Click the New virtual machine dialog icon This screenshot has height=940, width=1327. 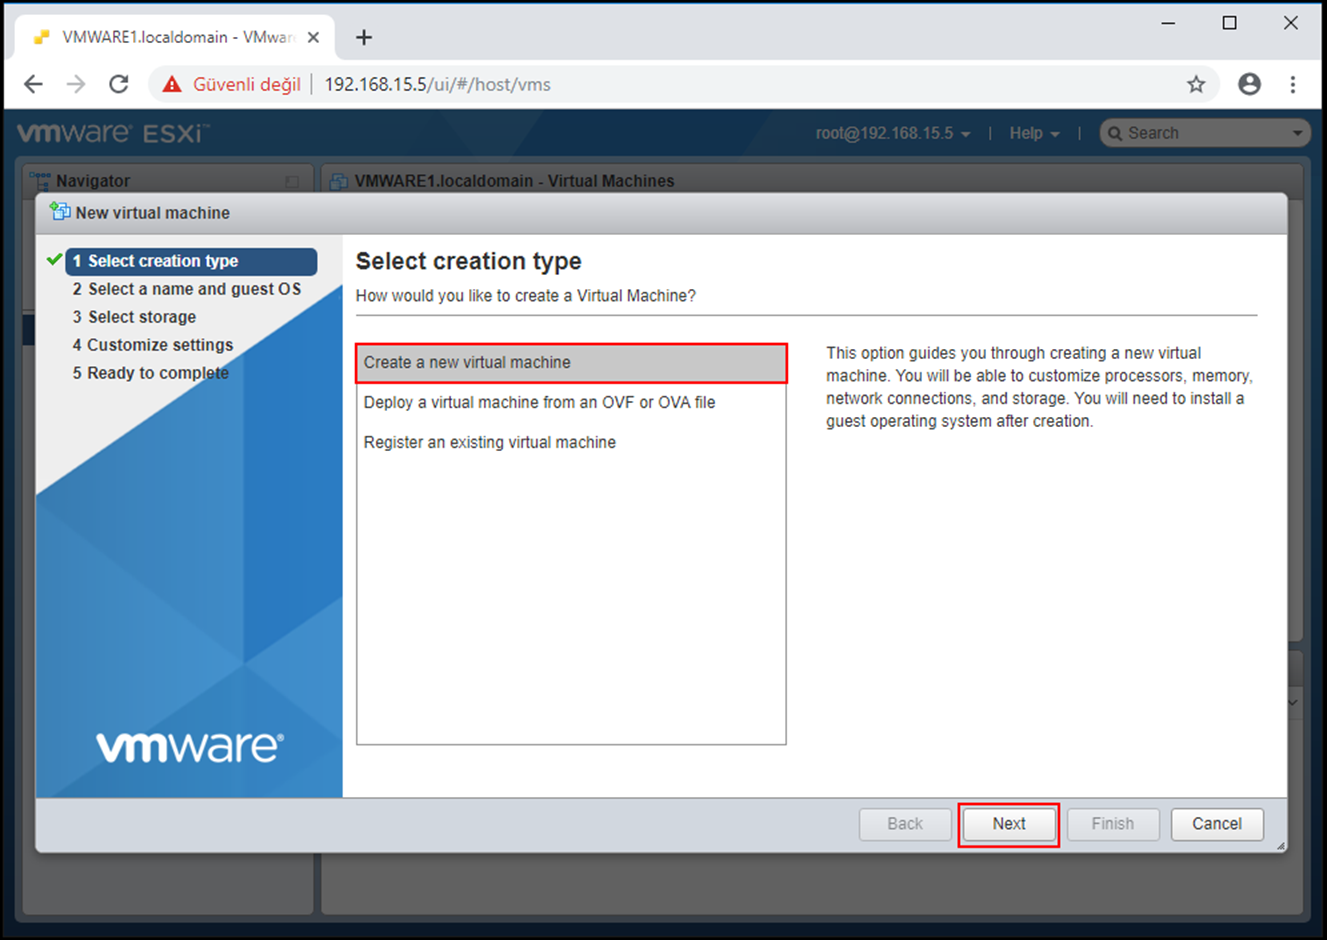click(60, 212)
